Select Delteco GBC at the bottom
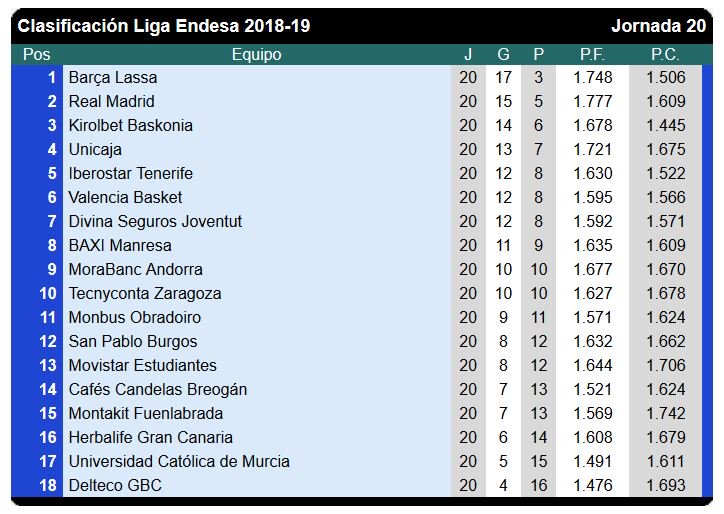Screen dimensions: 724x514 pyautogui.click(x=115, y=485)
